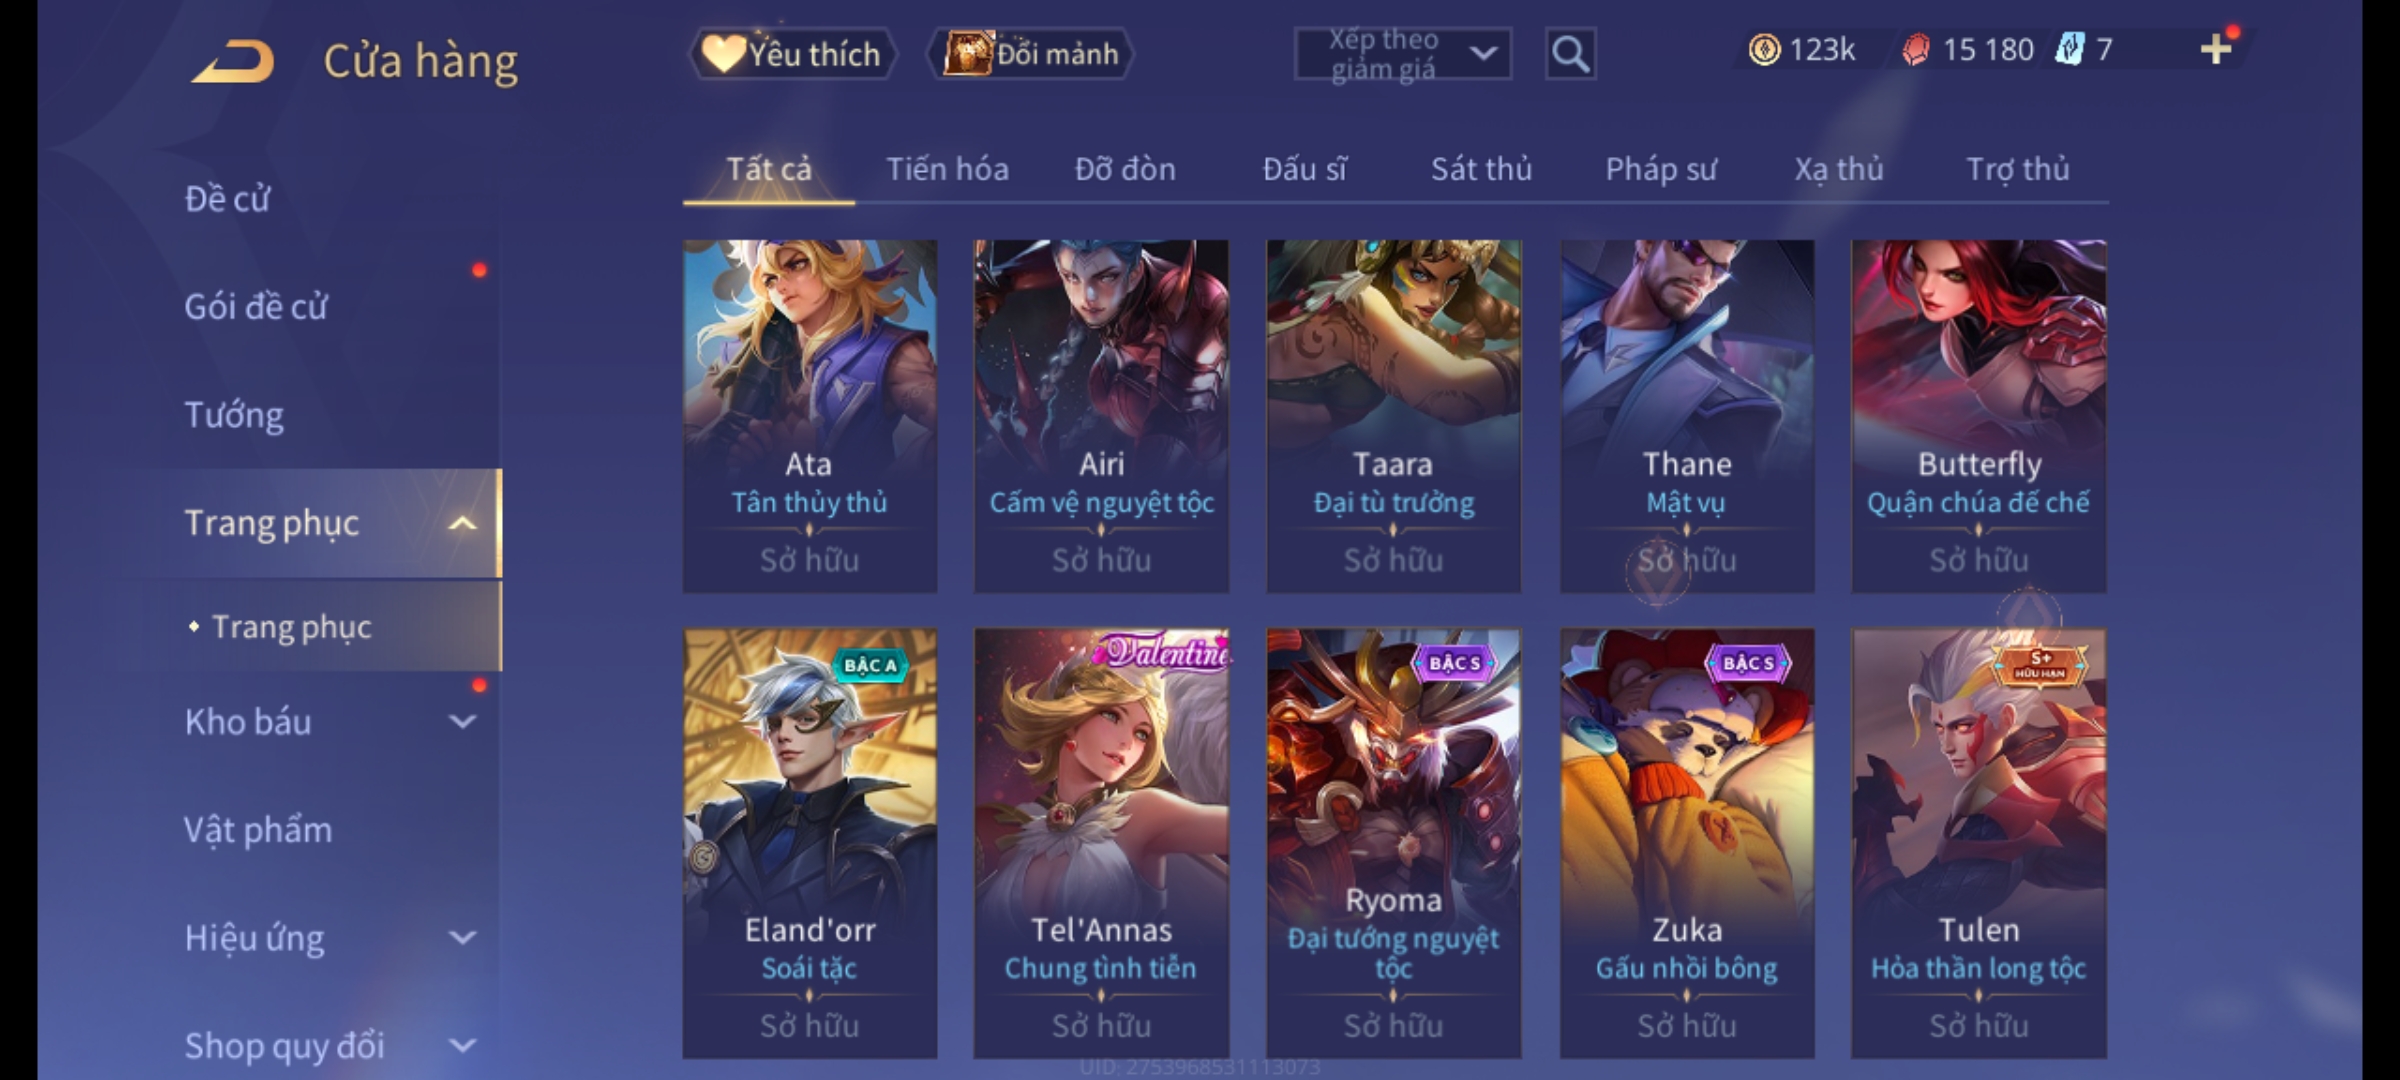This screenshot has height=1080, width=2400.
Task: Expand Shop quy đổi section
Action: tap(462, 1045)
